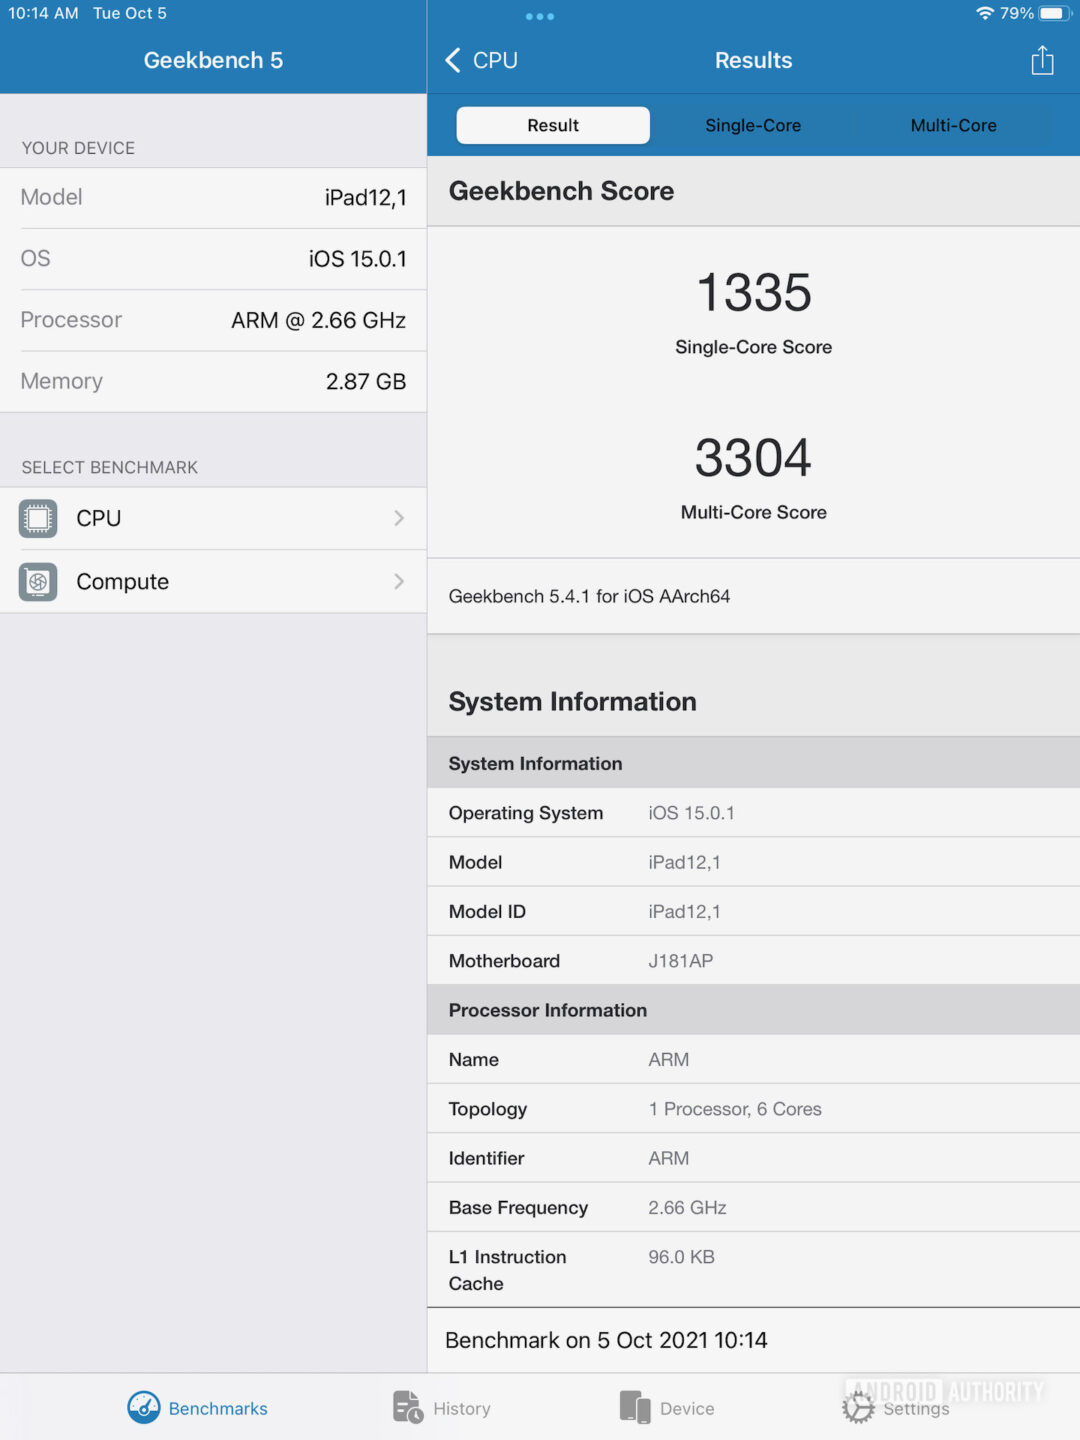The width and height of the screenshot is (1080, 1440).
Task: Expand the Compute benchmark row chevron
Action: [399, 581]
